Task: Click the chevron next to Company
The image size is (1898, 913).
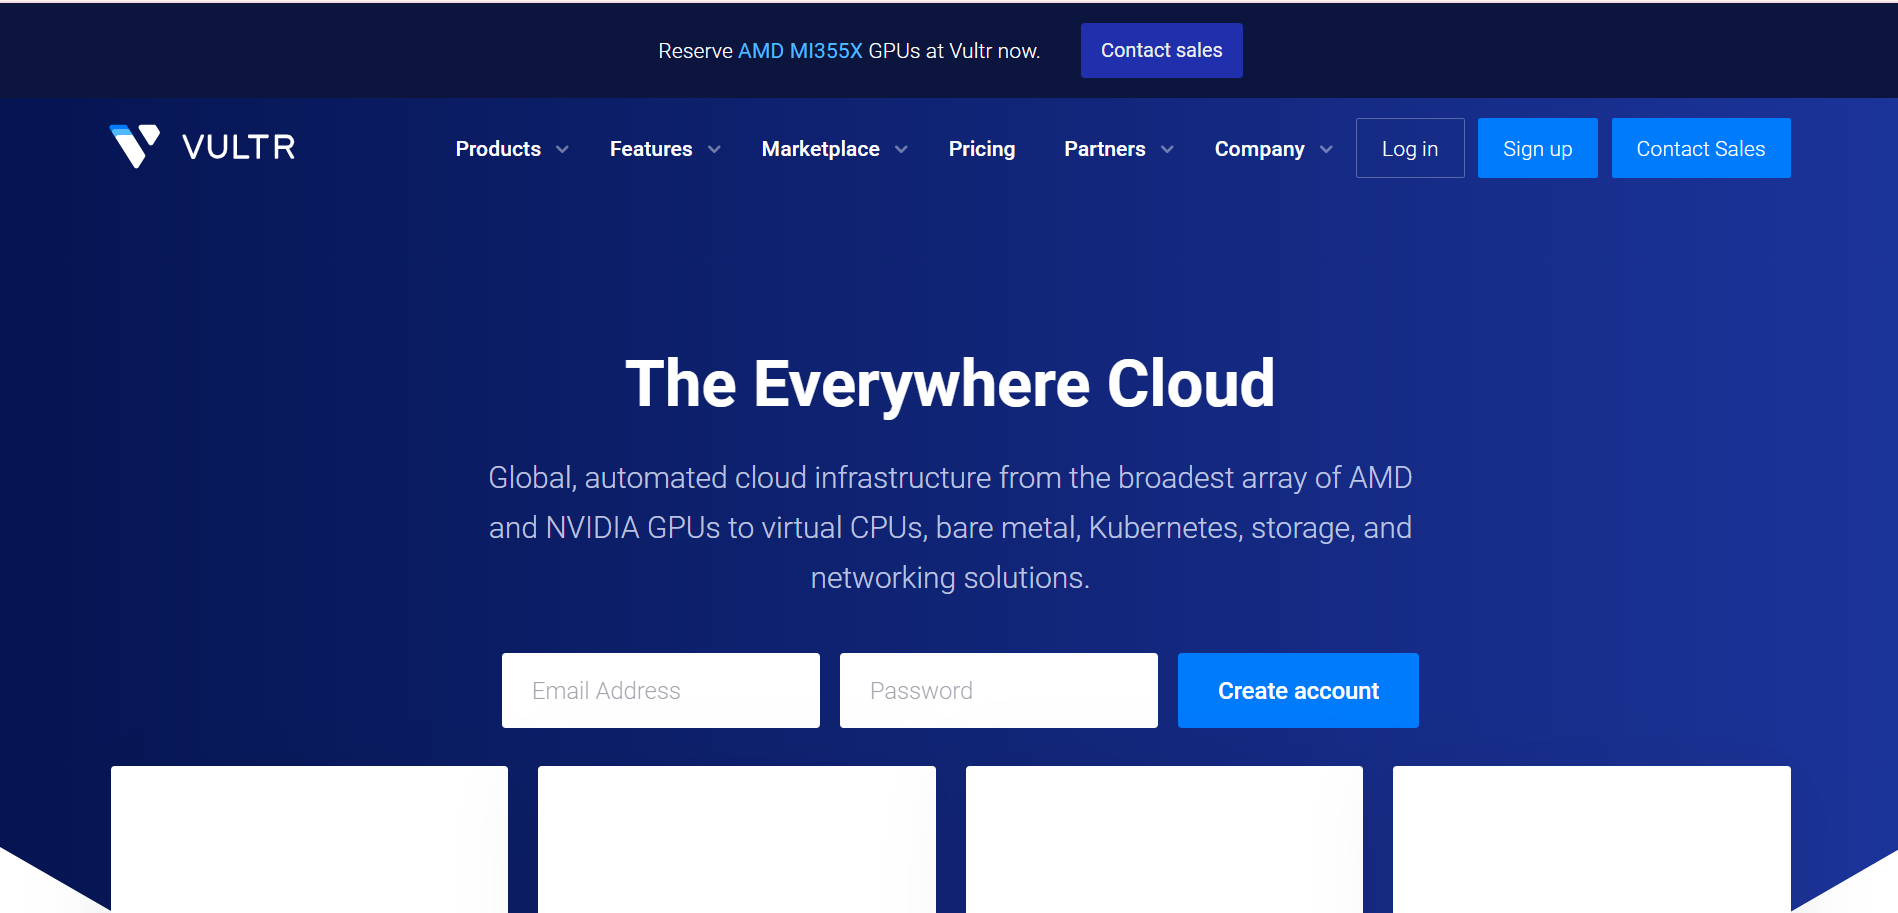Action: click(1326, 149)
